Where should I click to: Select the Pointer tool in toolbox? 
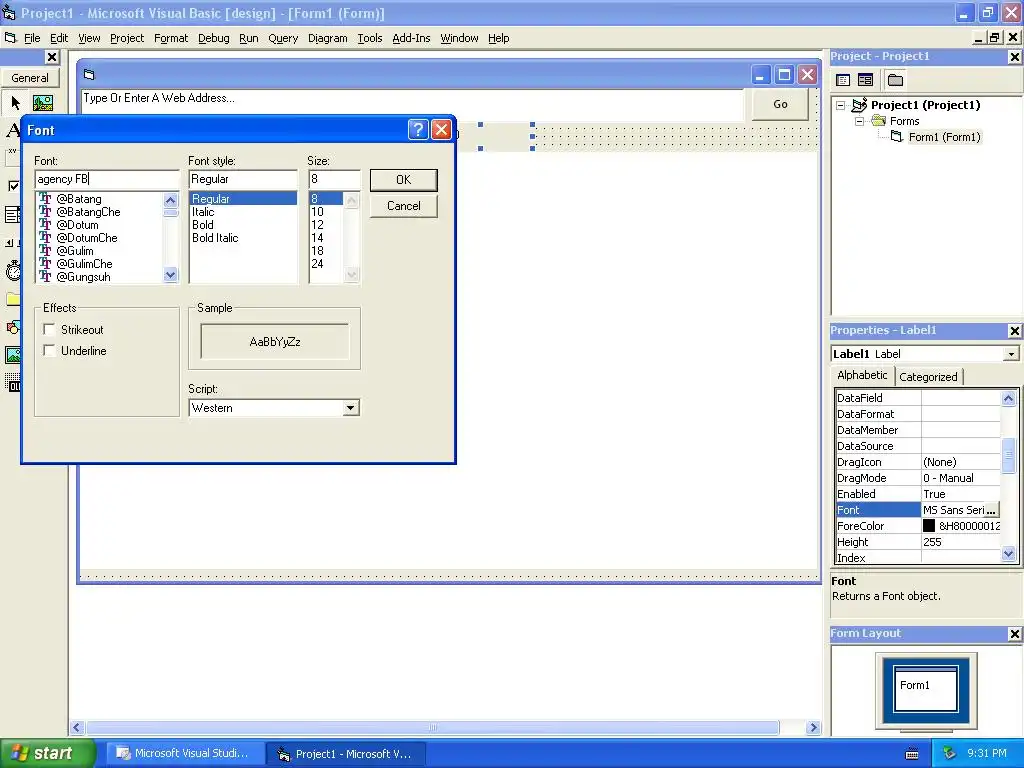click(16, 103)
